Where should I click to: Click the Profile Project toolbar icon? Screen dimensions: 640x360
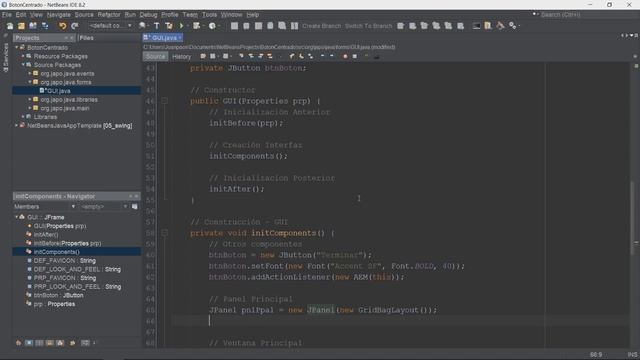pos(212,26)
